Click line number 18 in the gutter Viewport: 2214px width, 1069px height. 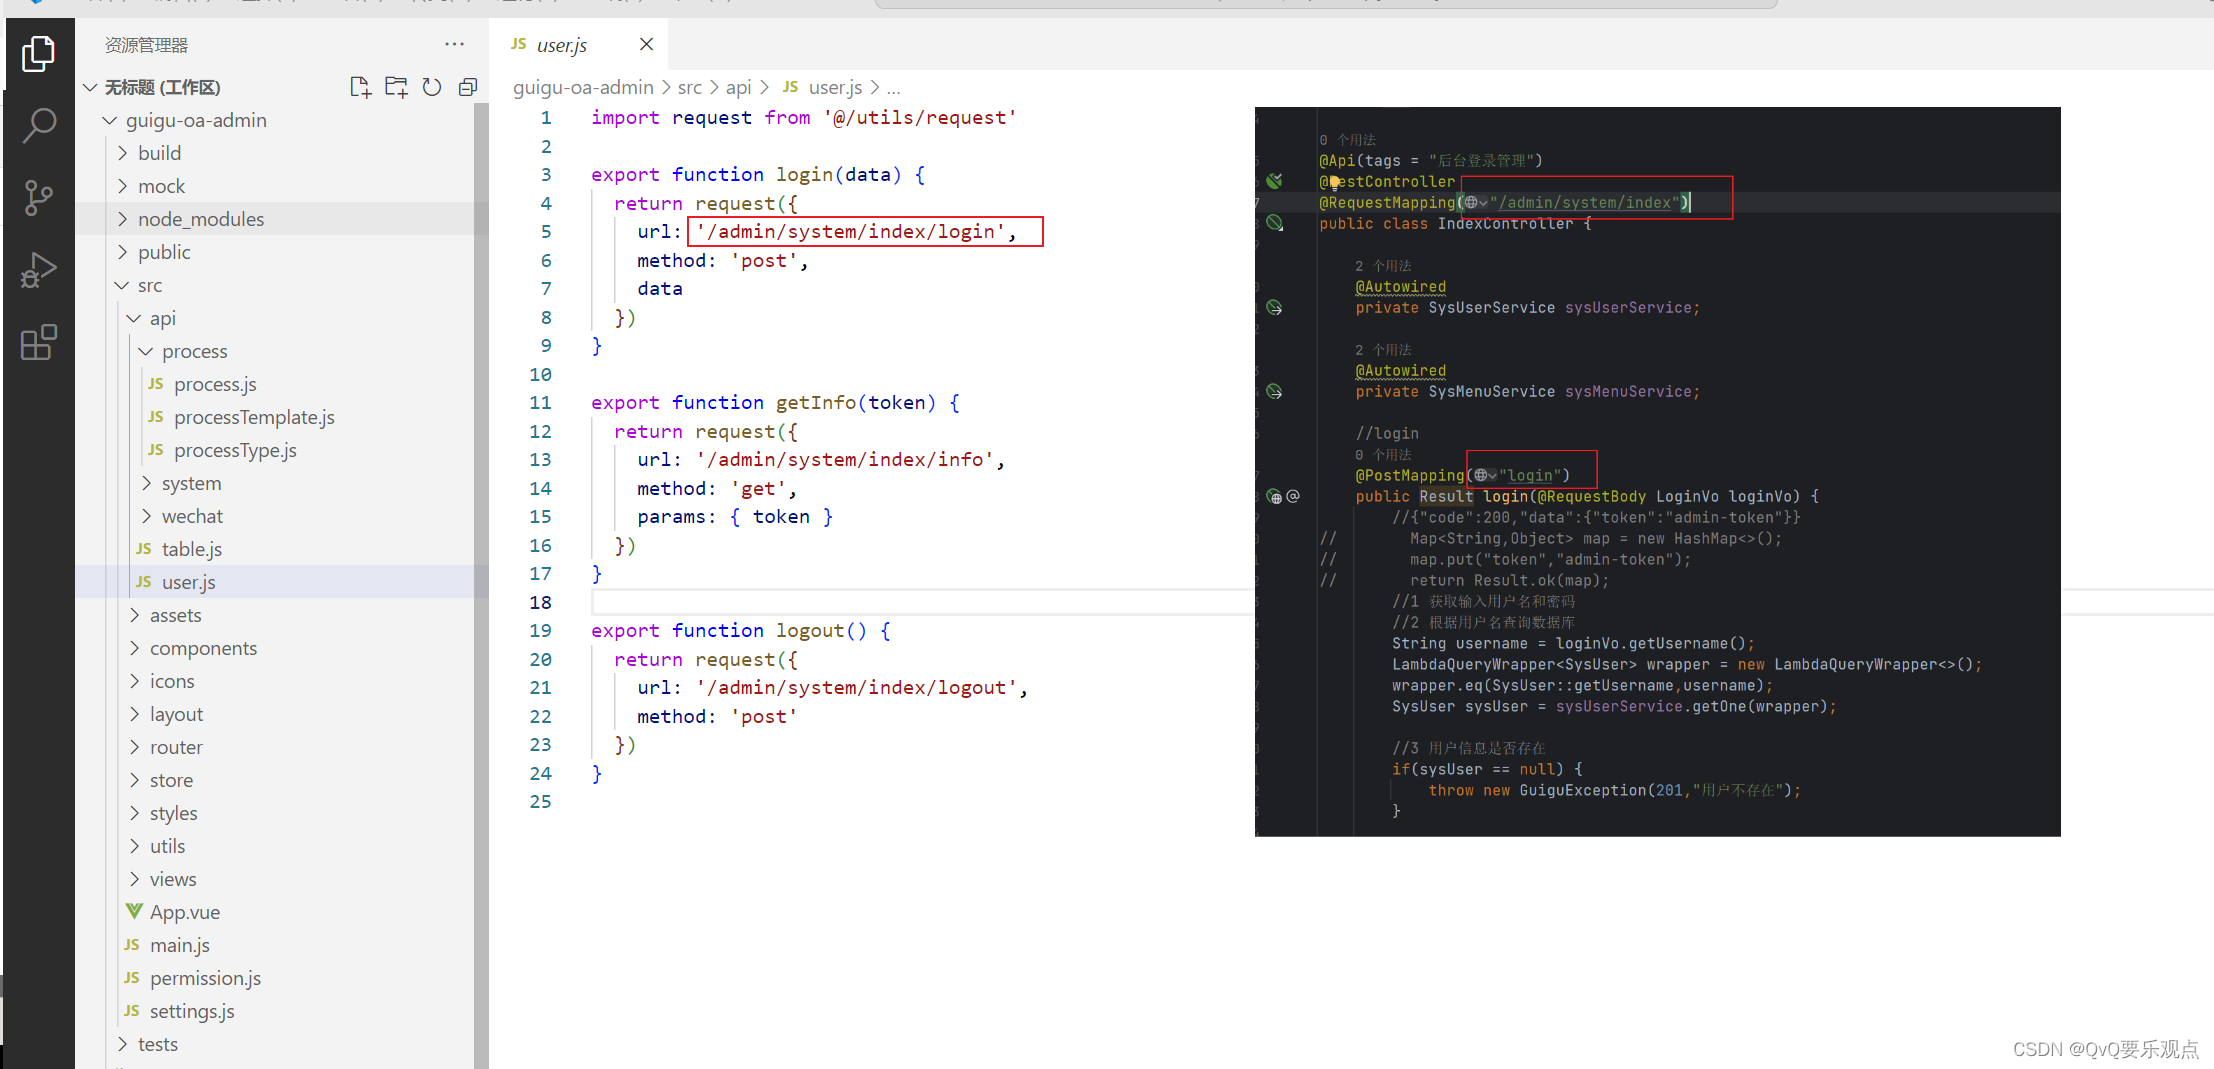(540, 602)
